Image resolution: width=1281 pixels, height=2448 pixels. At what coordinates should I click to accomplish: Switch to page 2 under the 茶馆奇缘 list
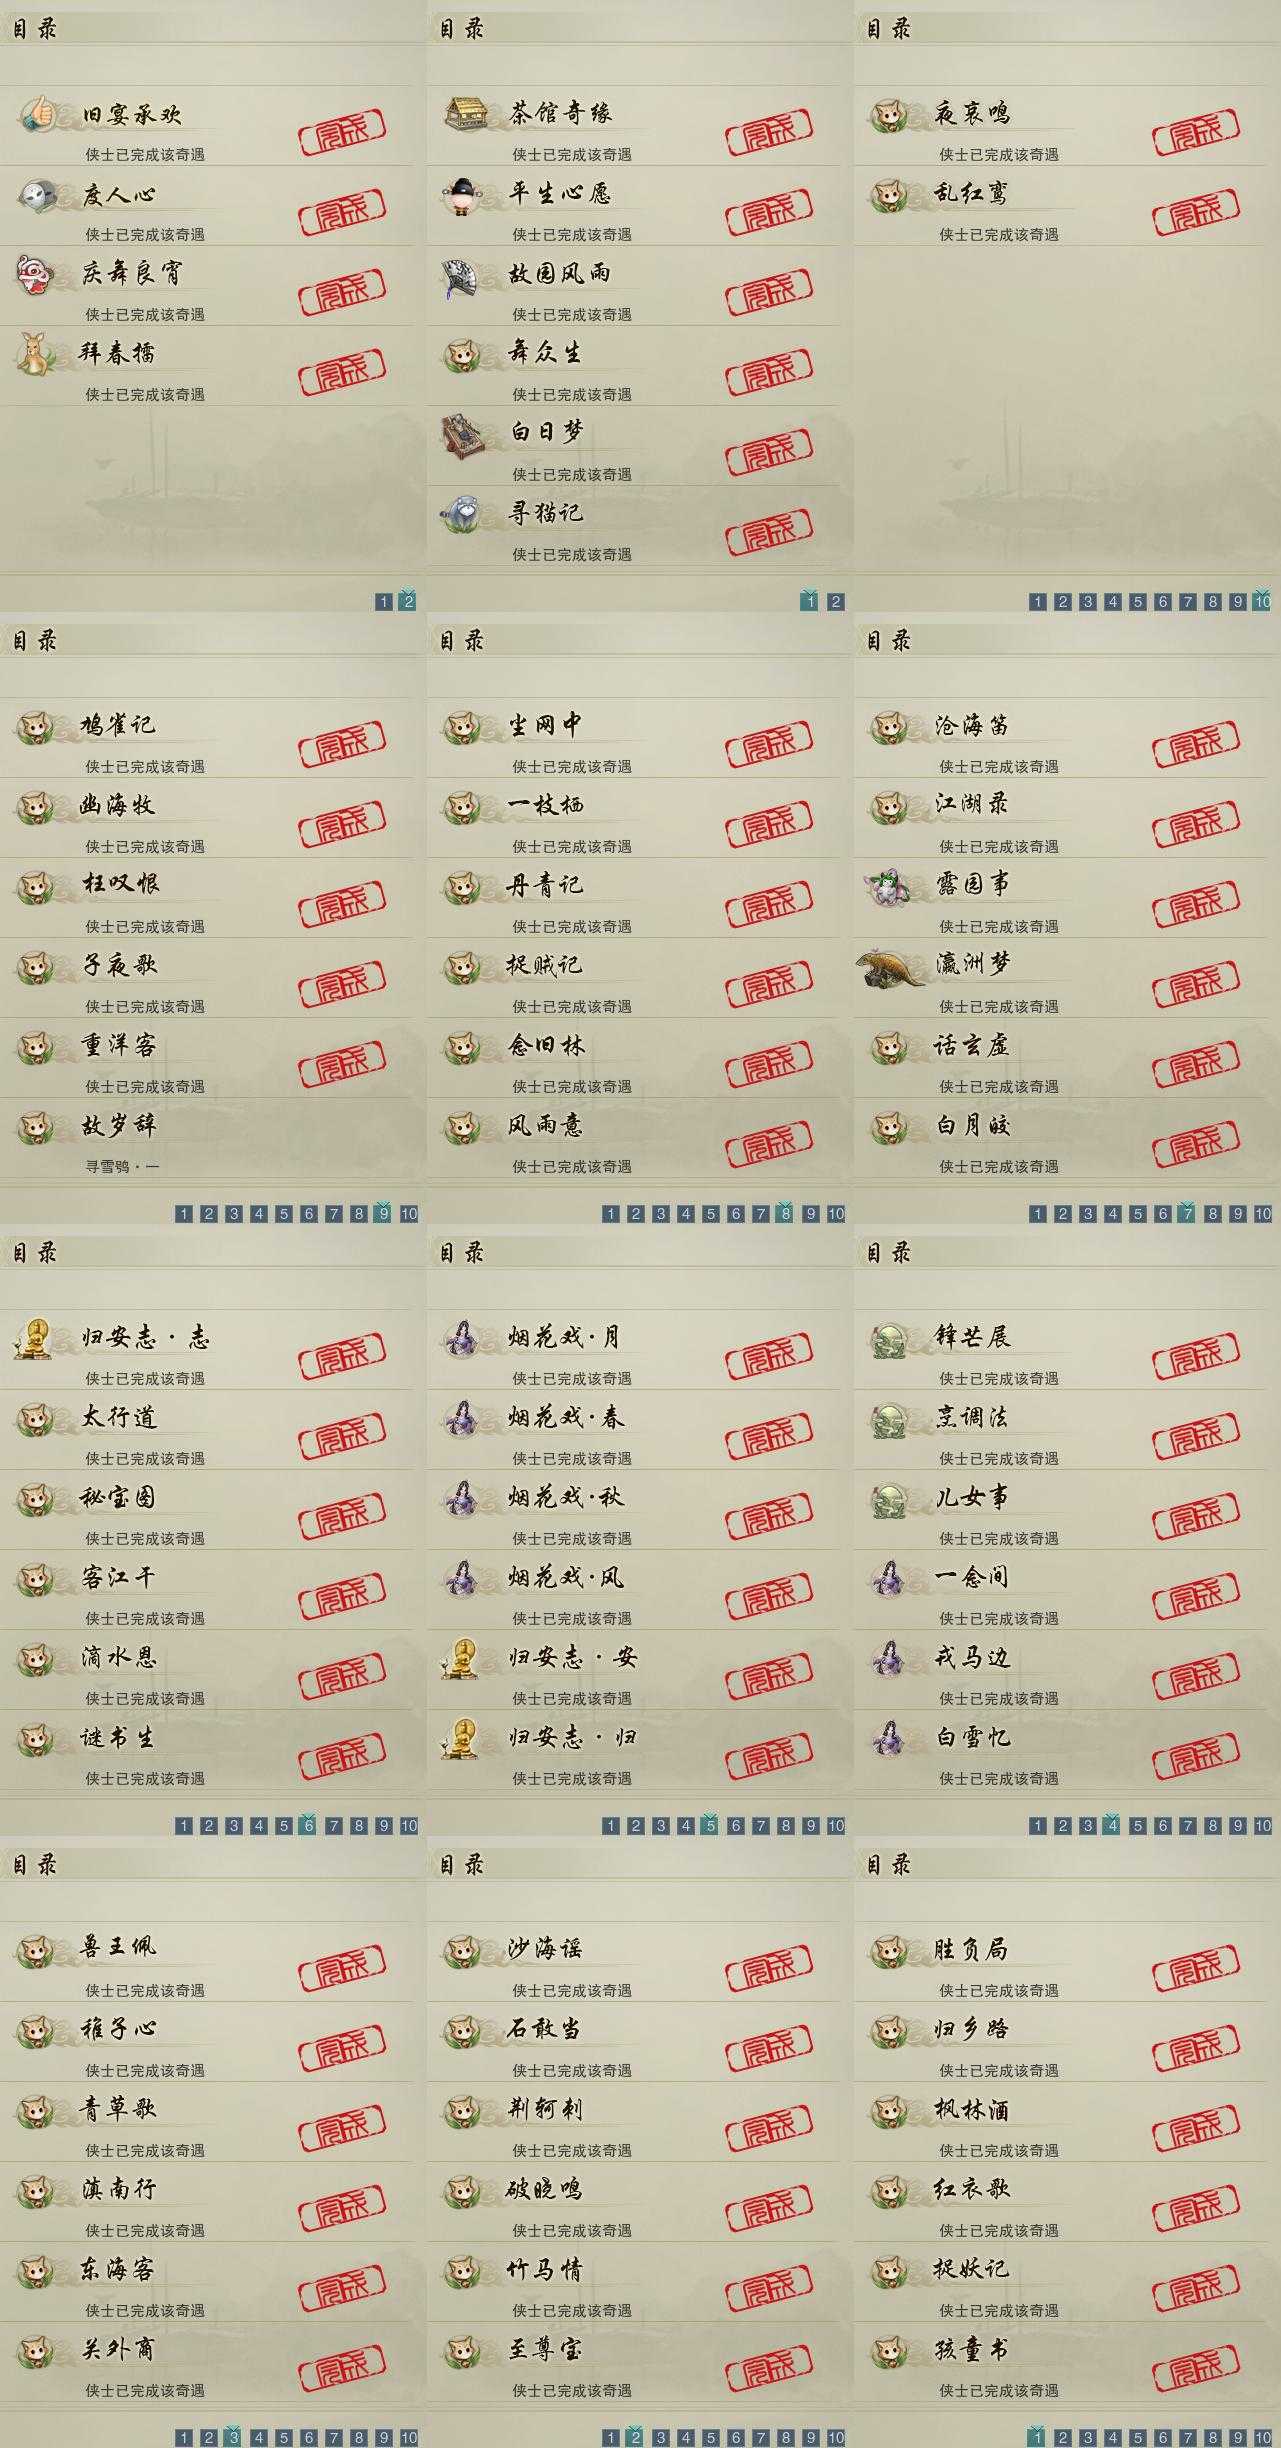point(836,602)
